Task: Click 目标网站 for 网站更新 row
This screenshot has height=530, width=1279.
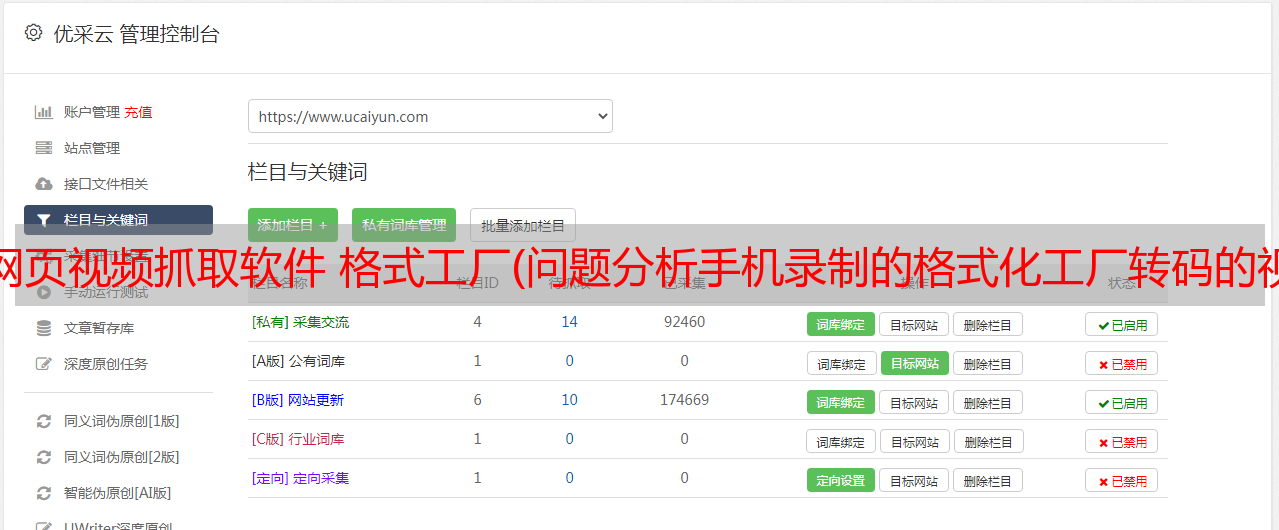Action: tap(914, 402)
